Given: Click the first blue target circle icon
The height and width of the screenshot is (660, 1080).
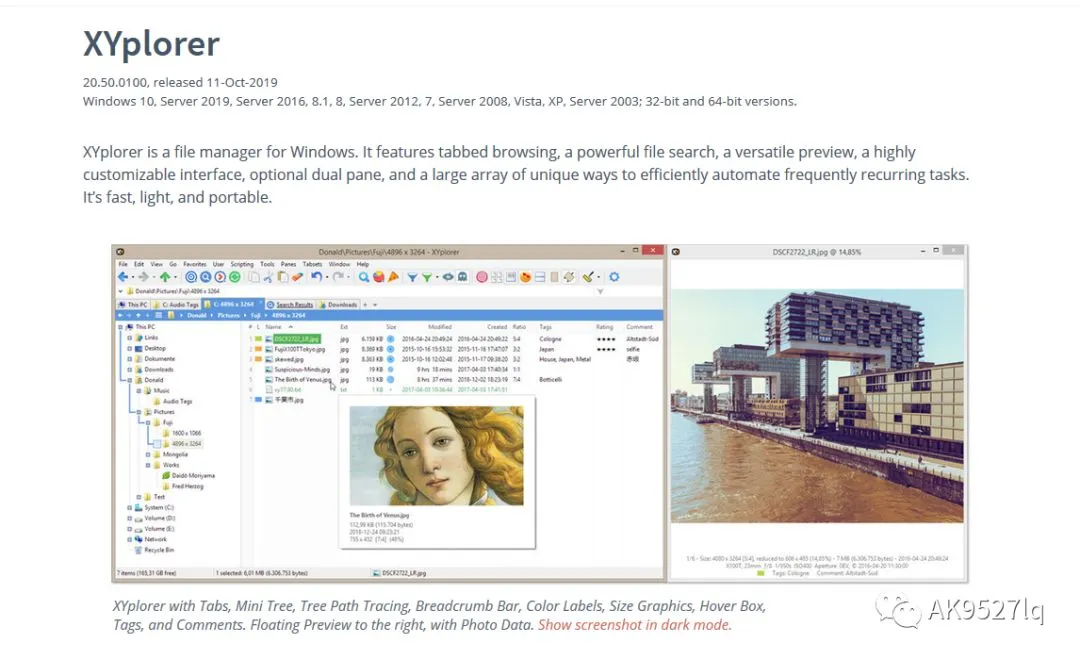Looking at the screenshot, I should point(191,277).
